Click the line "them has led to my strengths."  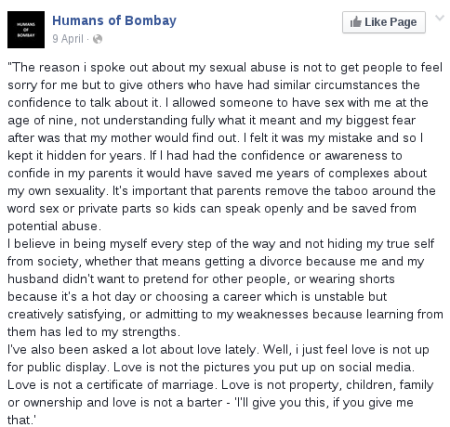point(94,332)
